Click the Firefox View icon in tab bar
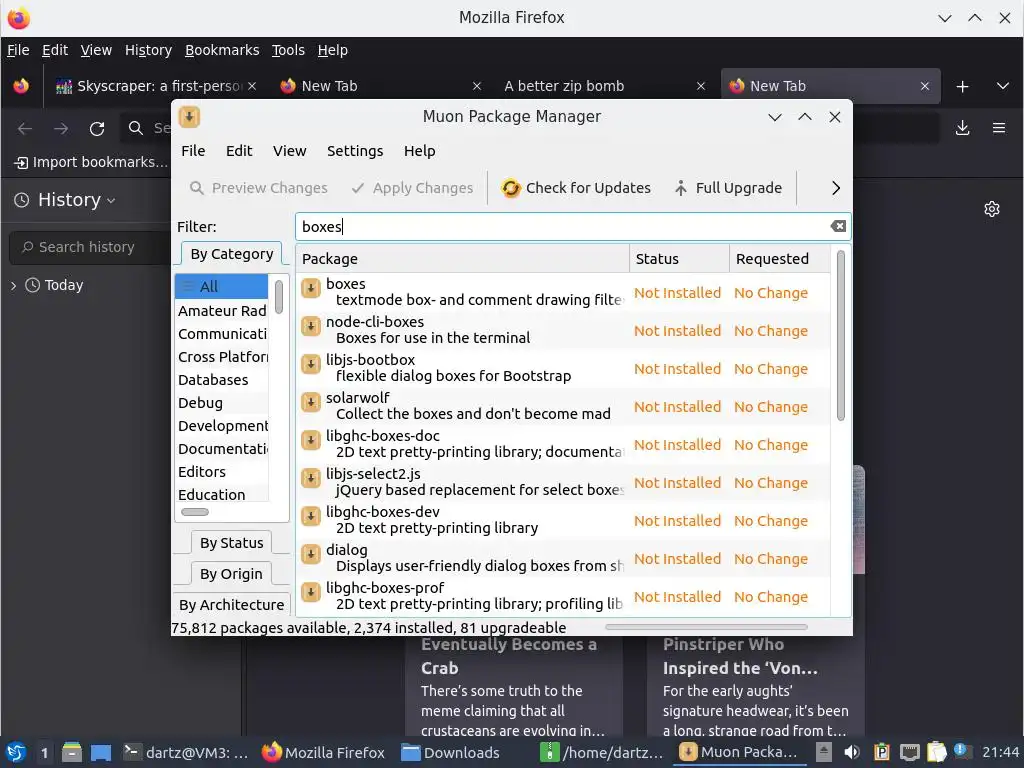This screenshot has height=768, width=1024. (x=21, y=86)
